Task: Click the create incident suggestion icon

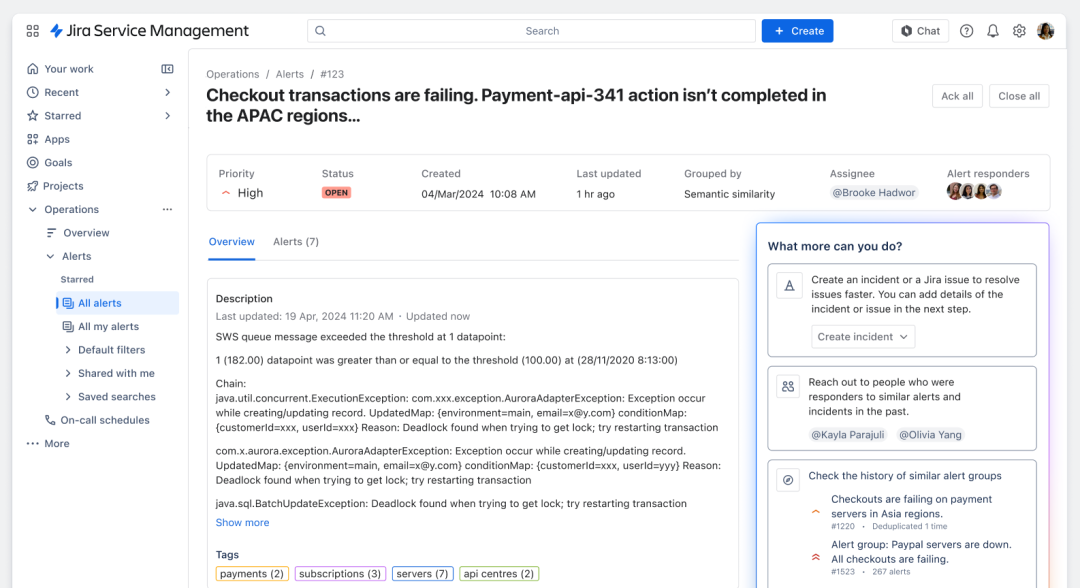Action: point(789,286)
